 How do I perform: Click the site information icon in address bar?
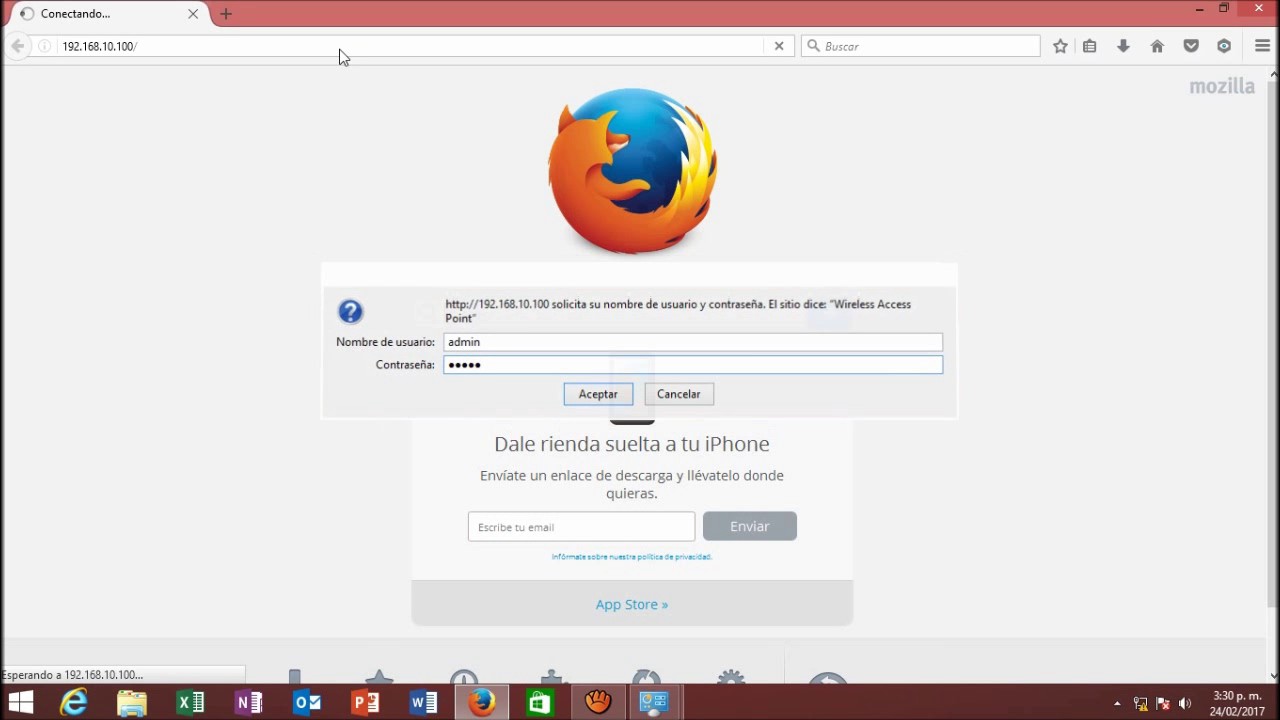44,46
